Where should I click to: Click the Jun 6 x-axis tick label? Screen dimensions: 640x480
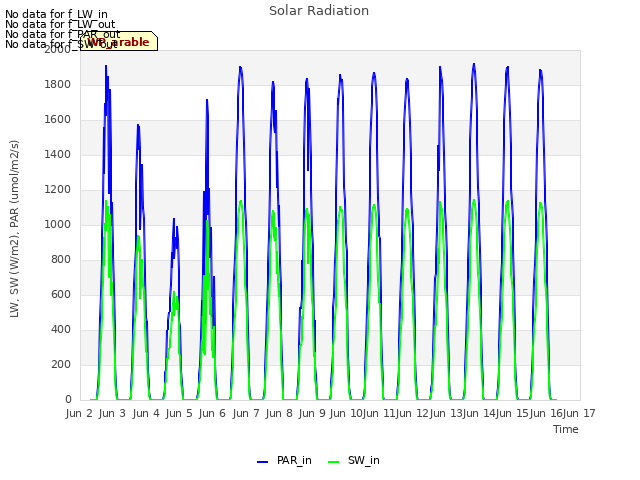212,413
